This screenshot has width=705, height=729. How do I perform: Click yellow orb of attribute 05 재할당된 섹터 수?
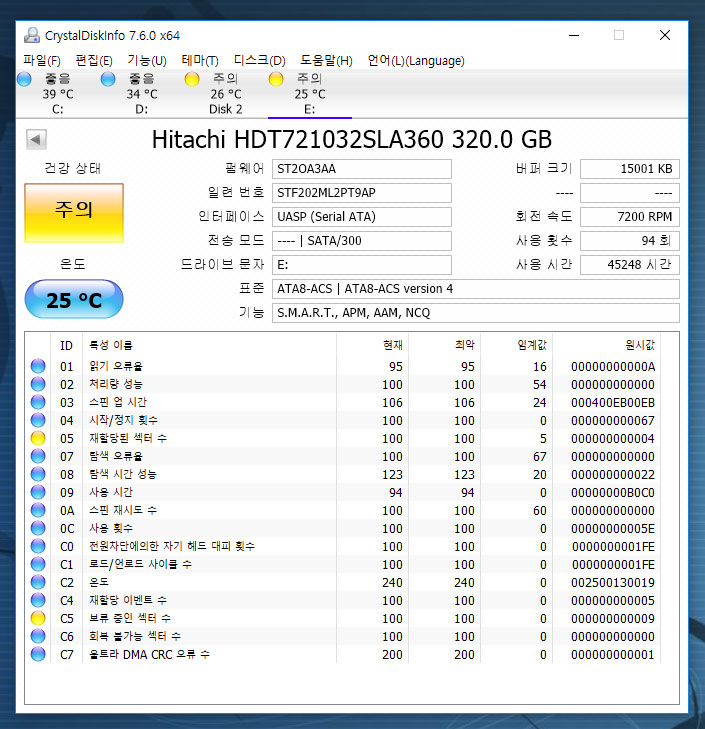pos(38,438)
